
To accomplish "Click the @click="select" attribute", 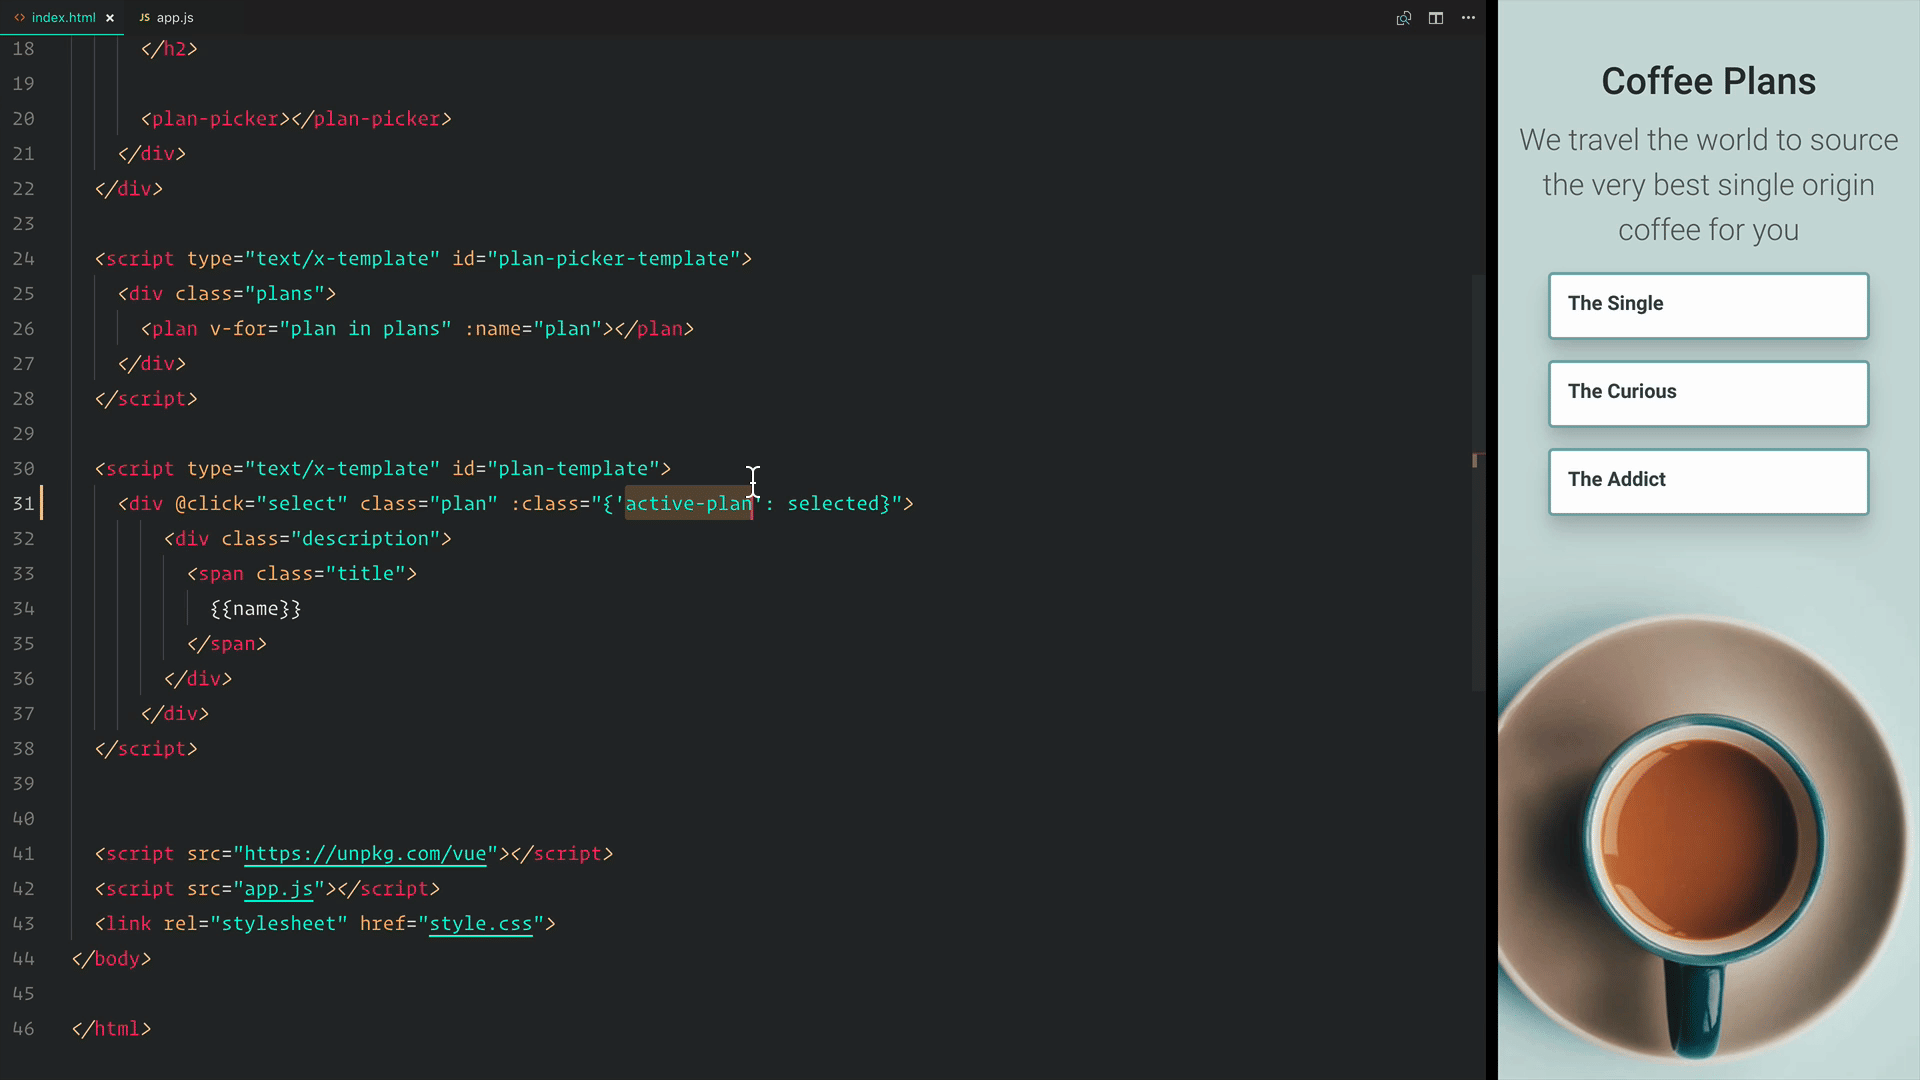I will tap(261, 504).
